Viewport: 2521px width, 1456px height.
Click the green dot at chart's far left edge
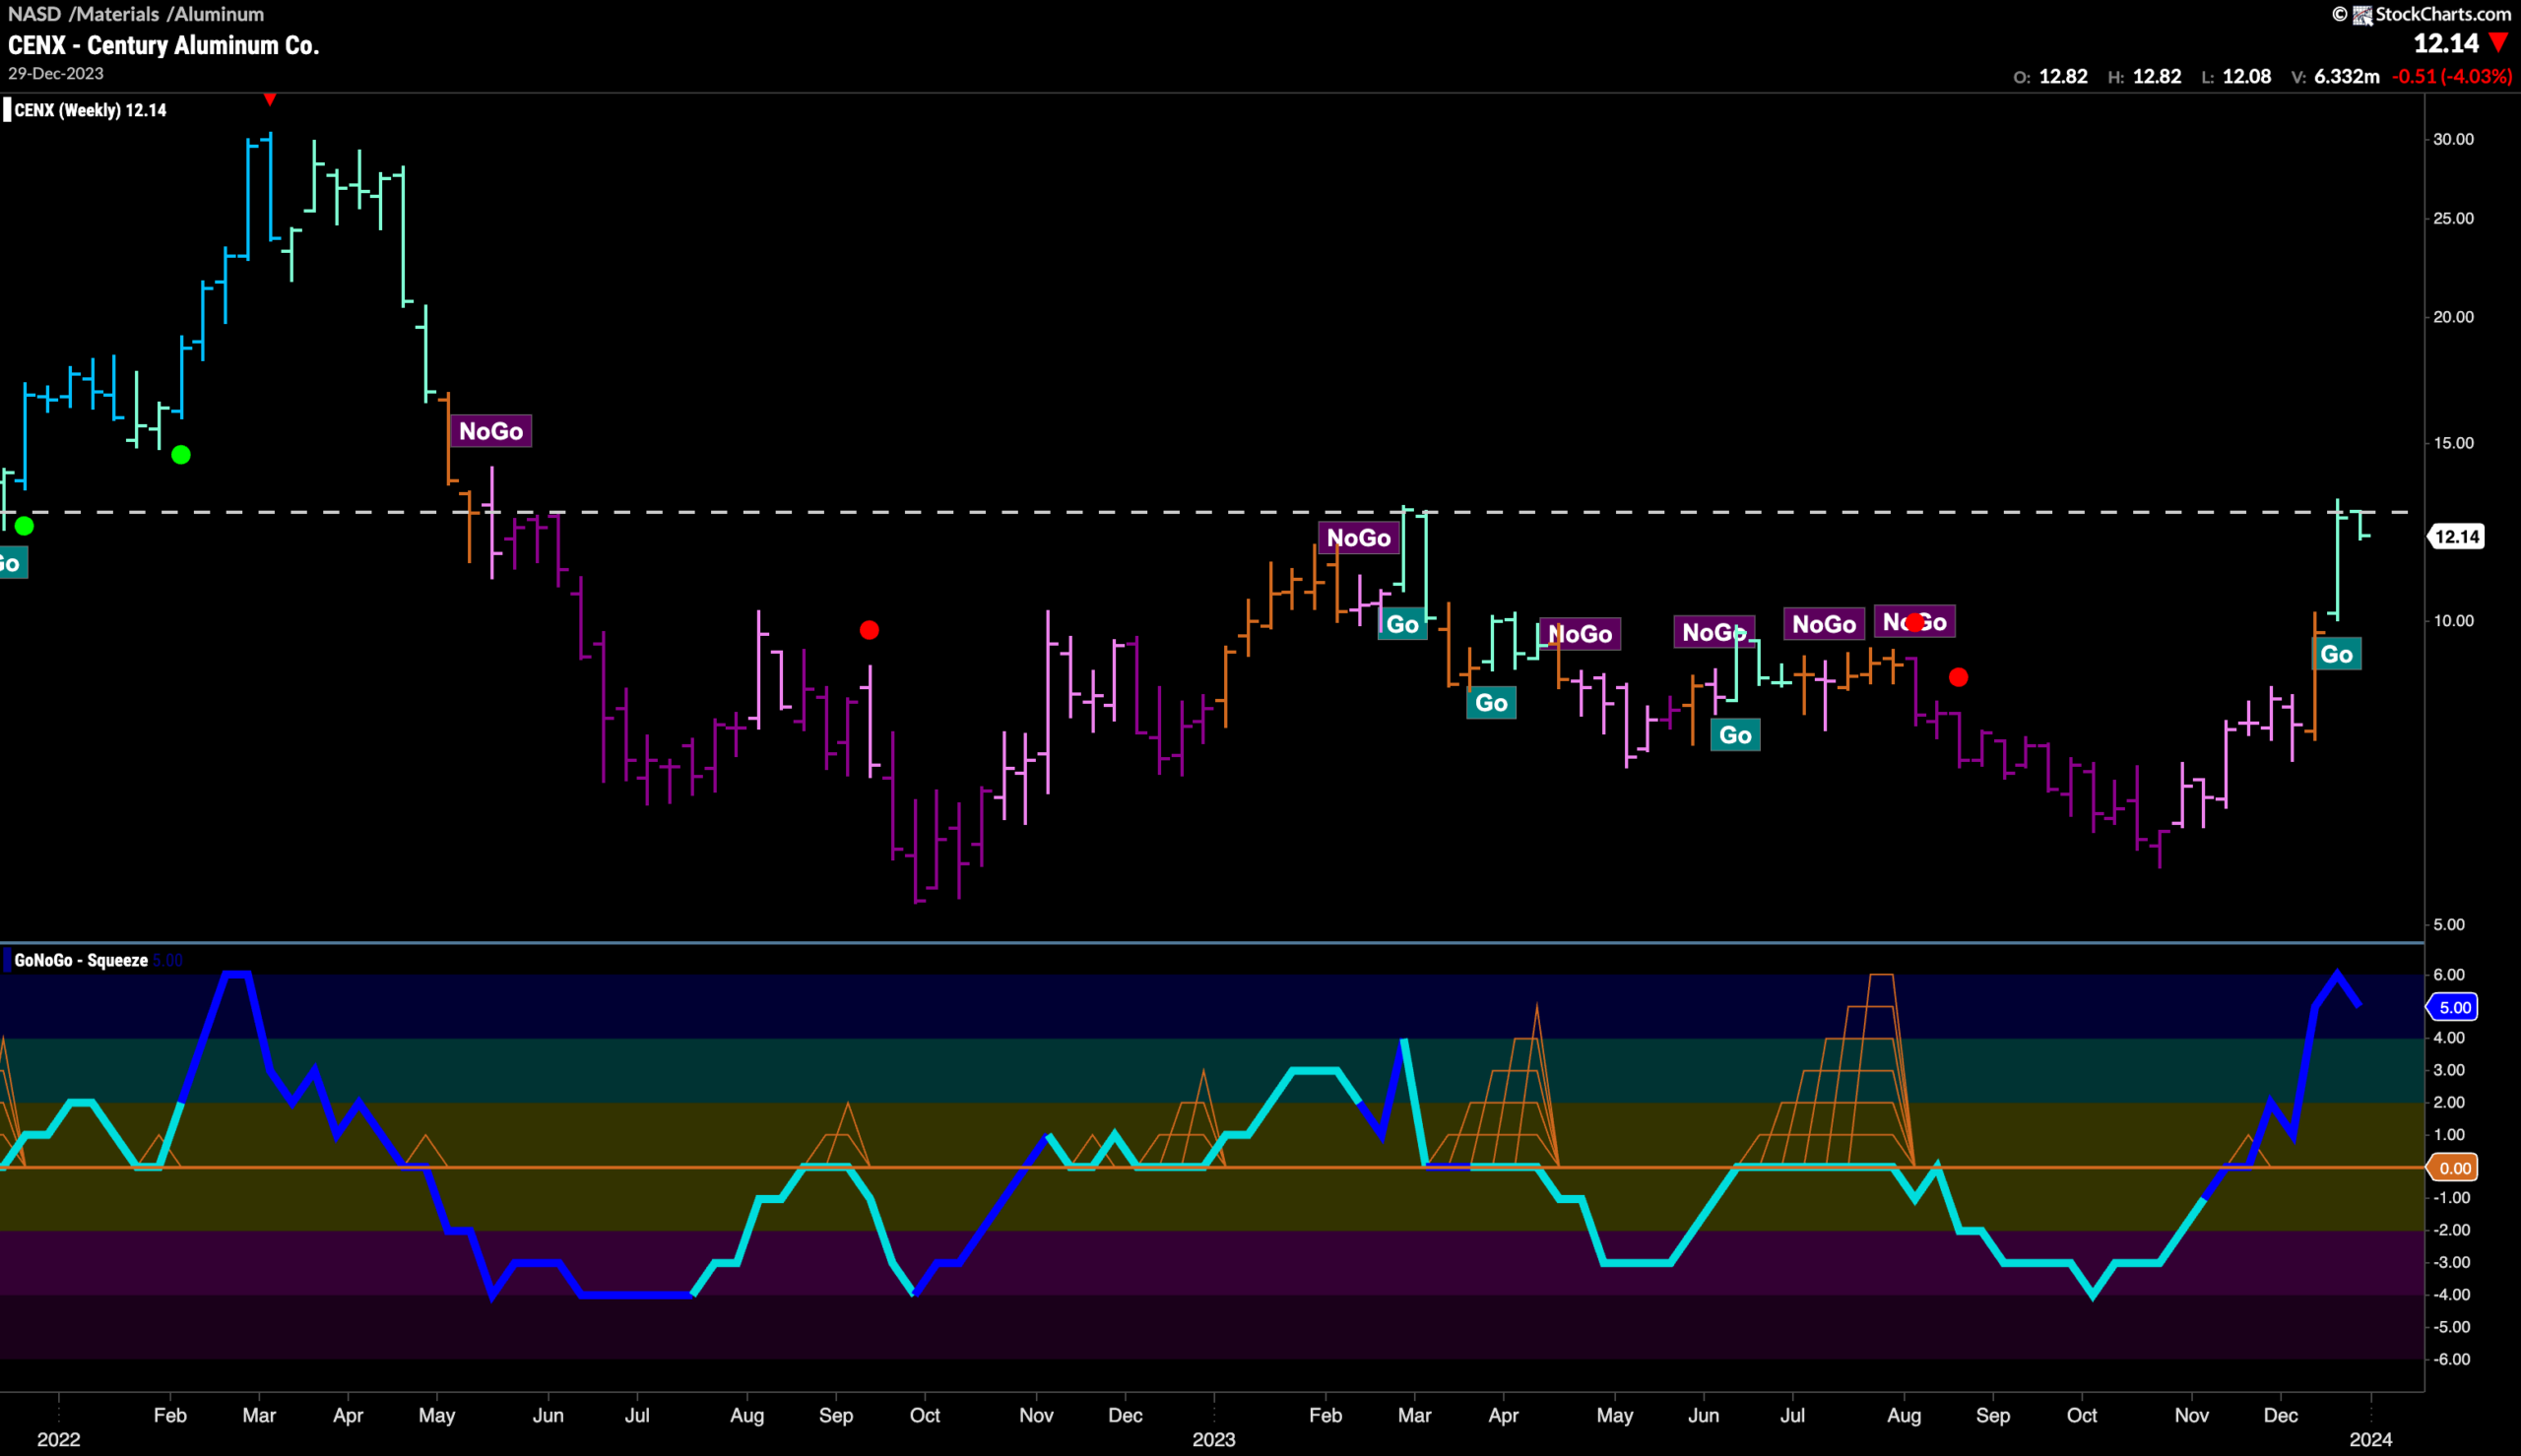tap(25, 526)
